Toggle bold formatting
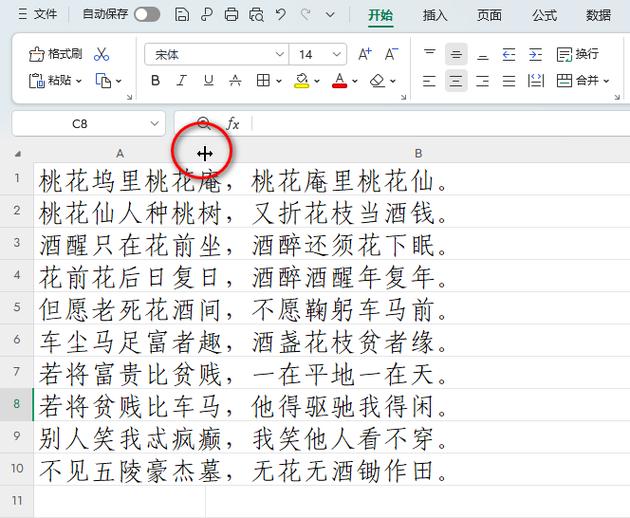This screenshot has width=630, height=518. (155, 80)
